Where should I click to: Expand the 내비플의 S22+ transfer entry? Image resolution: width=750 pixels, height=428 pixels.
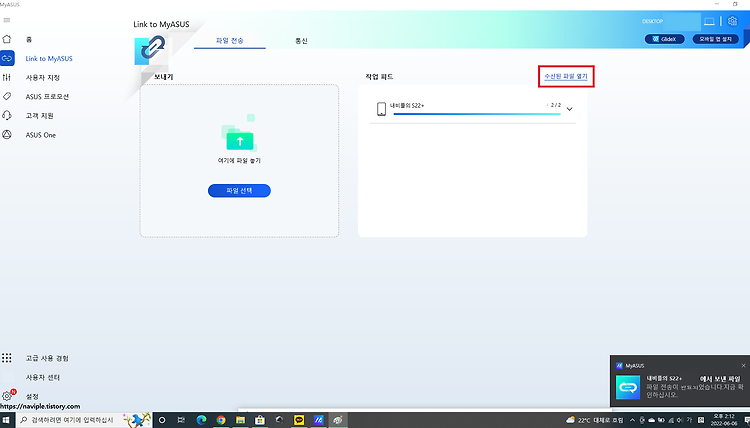pyautogui.click(x=570, y=109)
